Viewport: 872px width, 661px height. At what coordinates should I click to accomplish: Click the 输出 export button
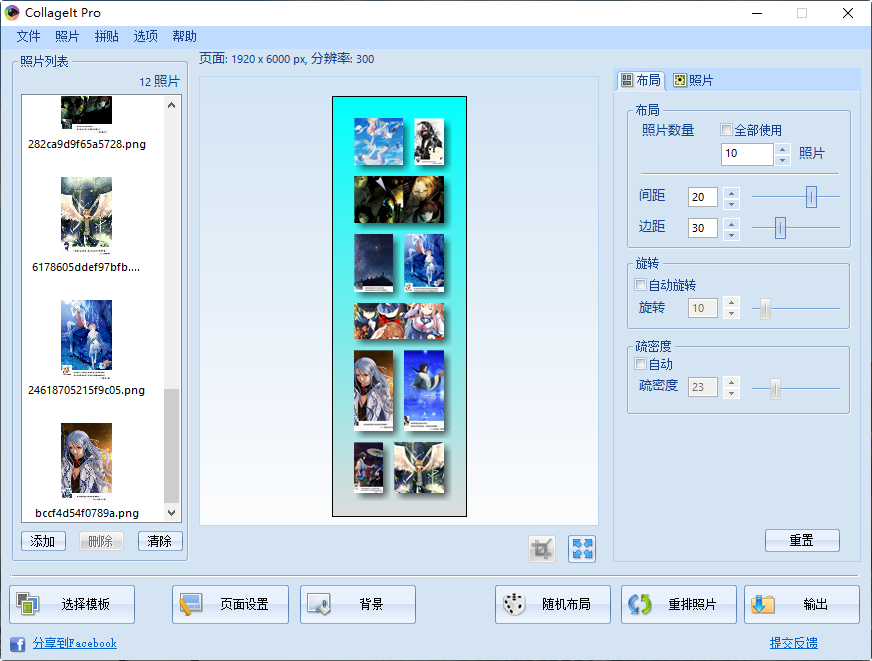tap(802, 604)
